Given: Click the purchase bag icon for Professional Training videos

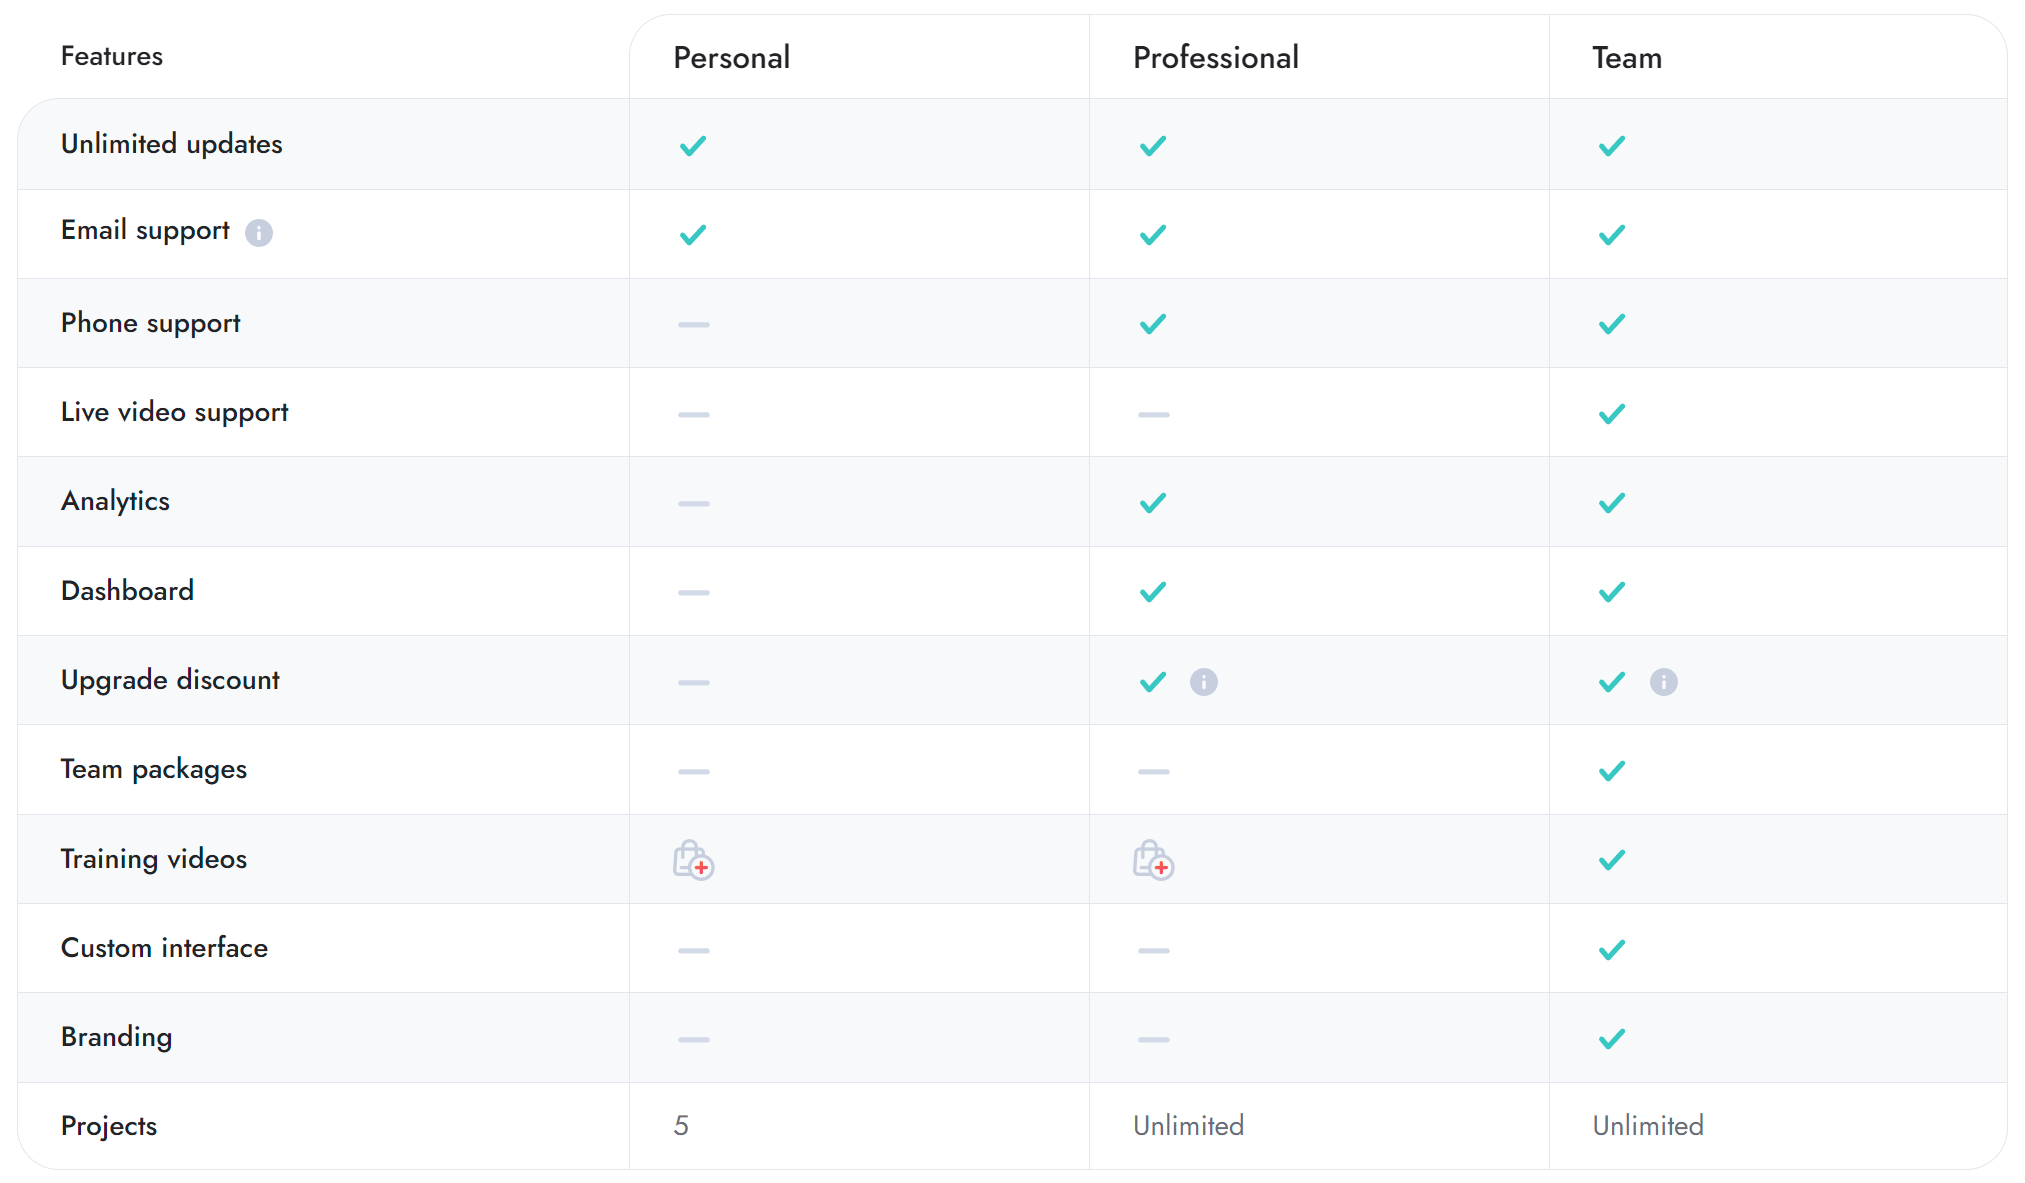Looking at the screenshot, I should (x=1152, y=861).
